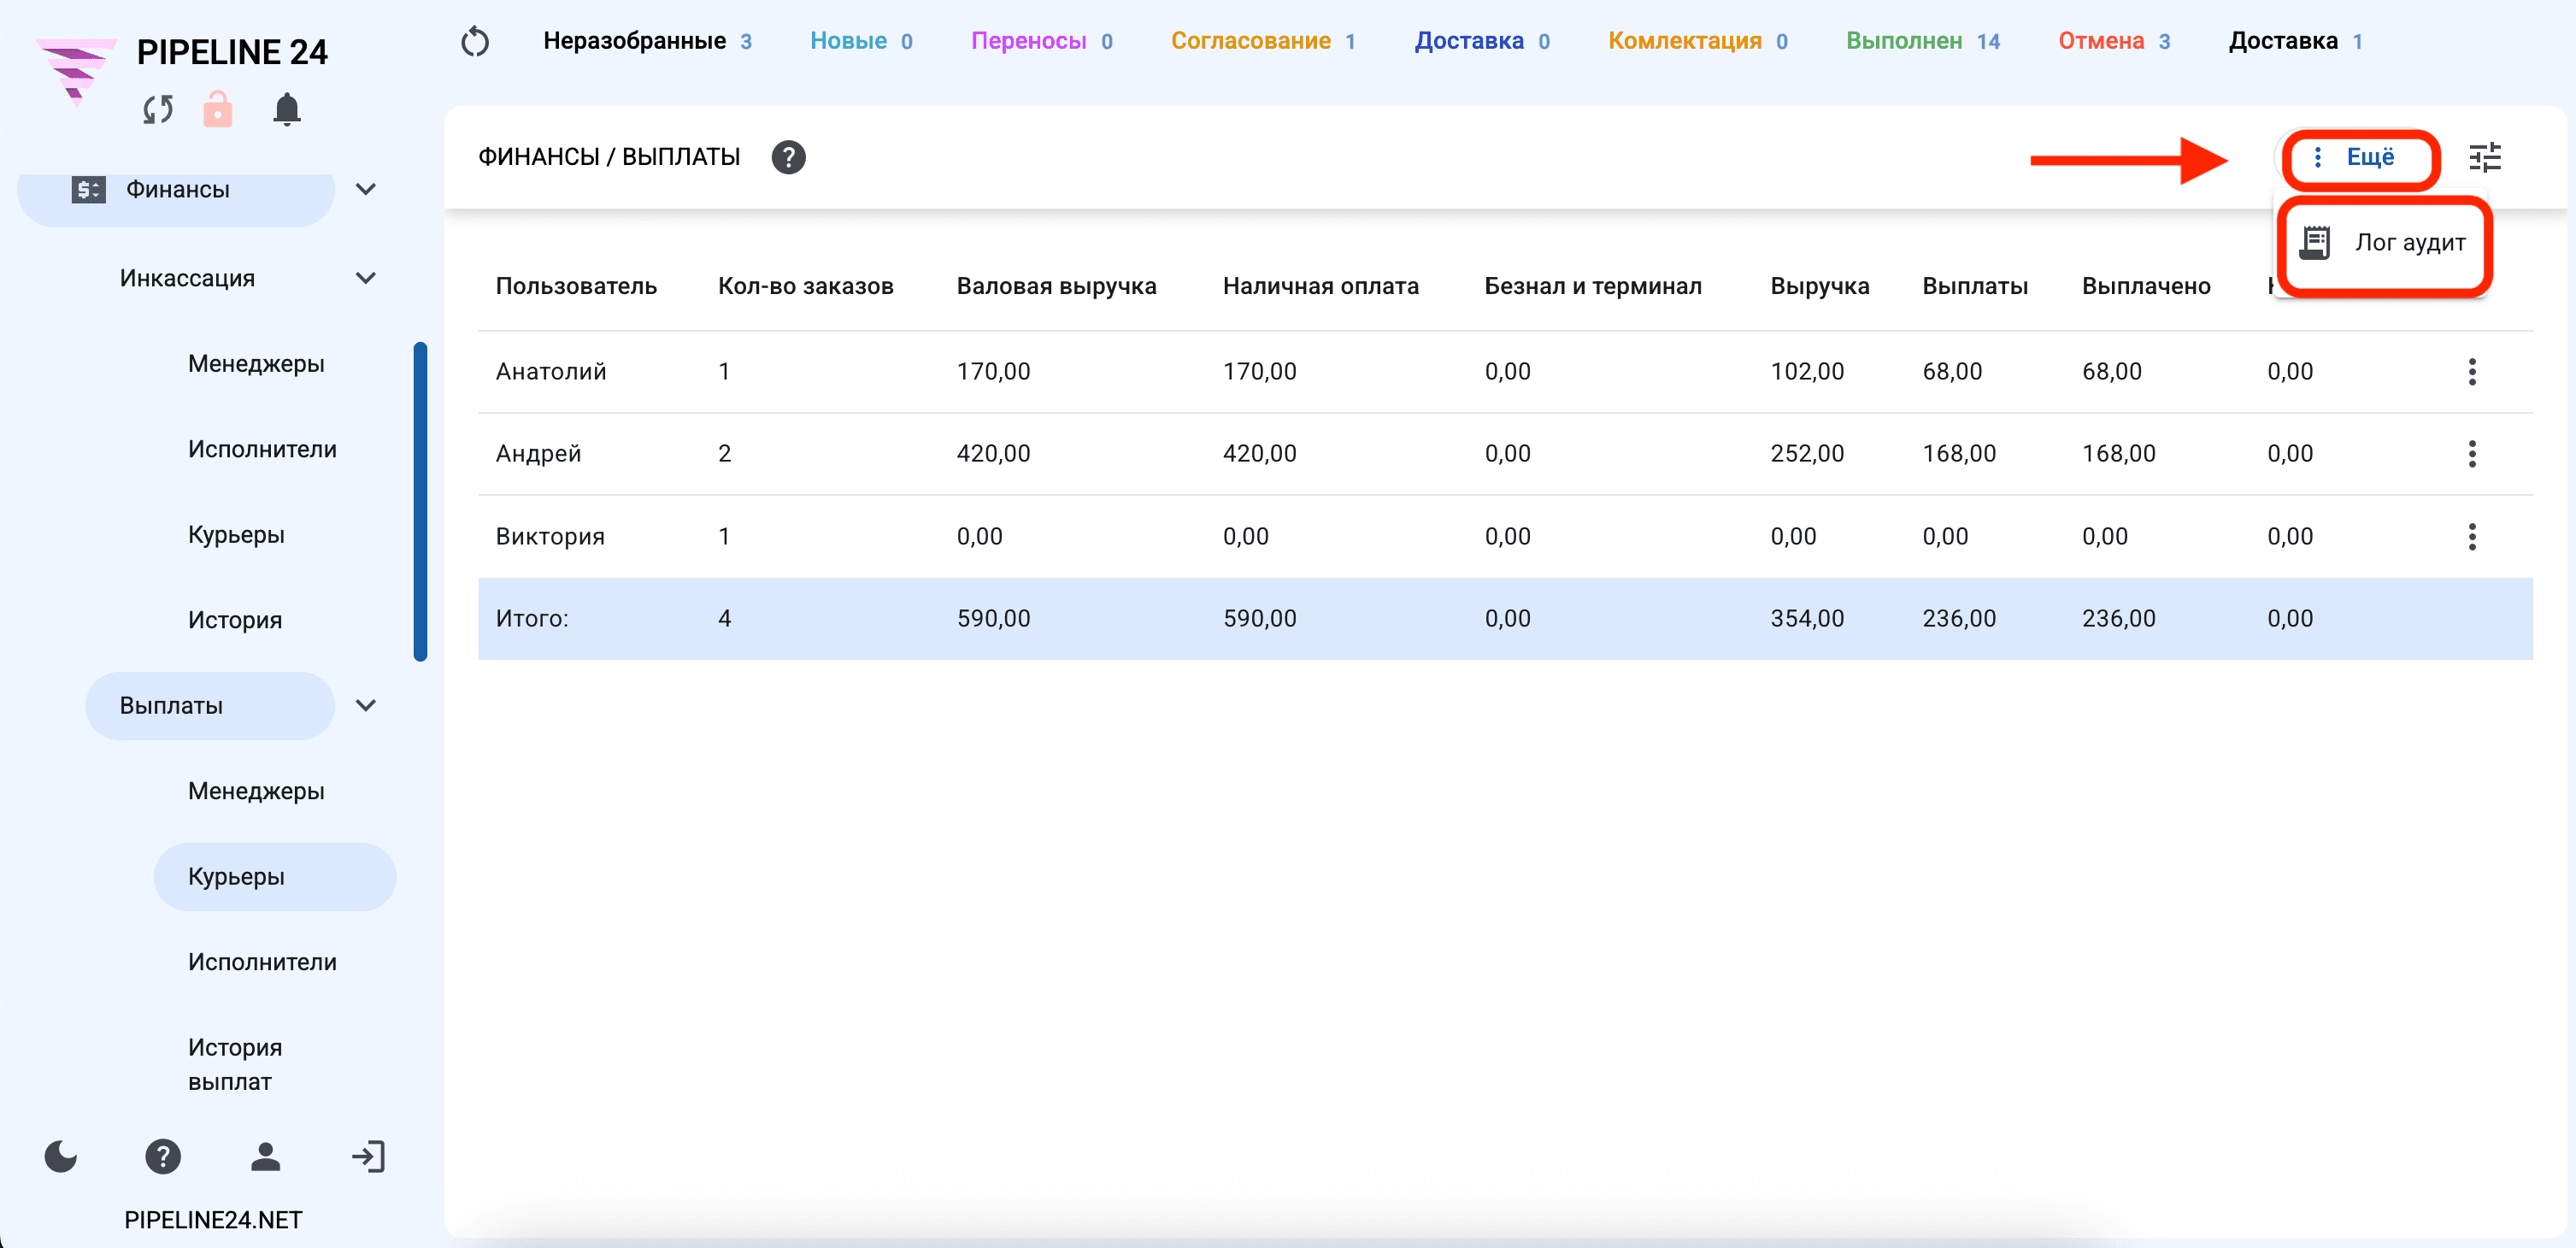
Task: Open the Выполнен 14 tab
Action: coord(1922,41)
